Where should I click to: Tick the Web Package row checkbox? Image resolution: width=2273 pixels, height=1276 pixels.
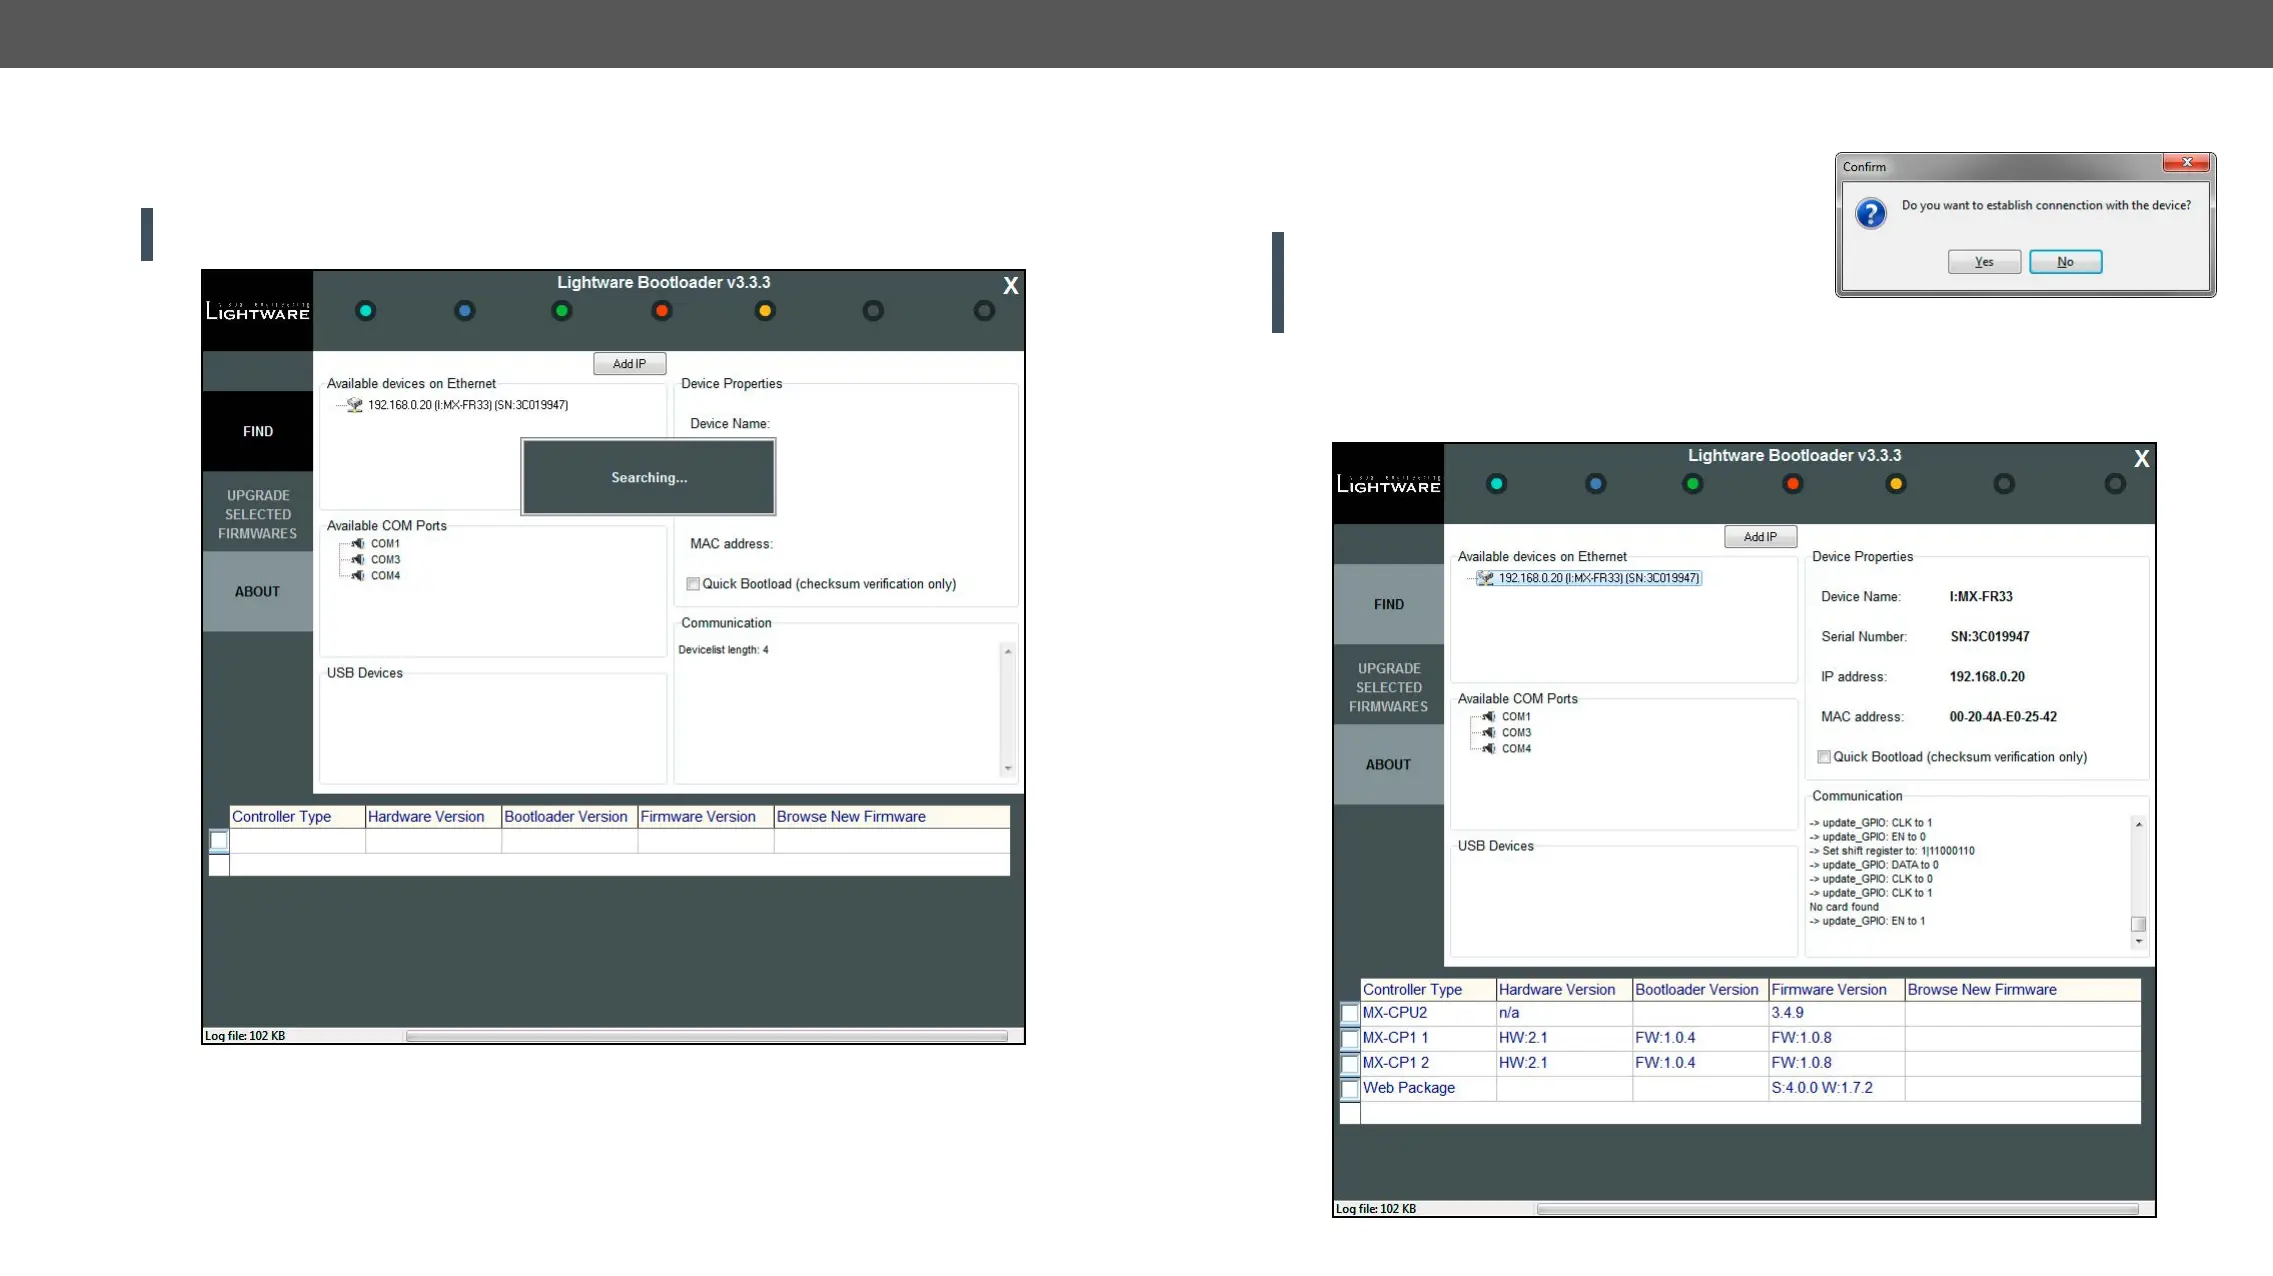click(1350, 1089)
